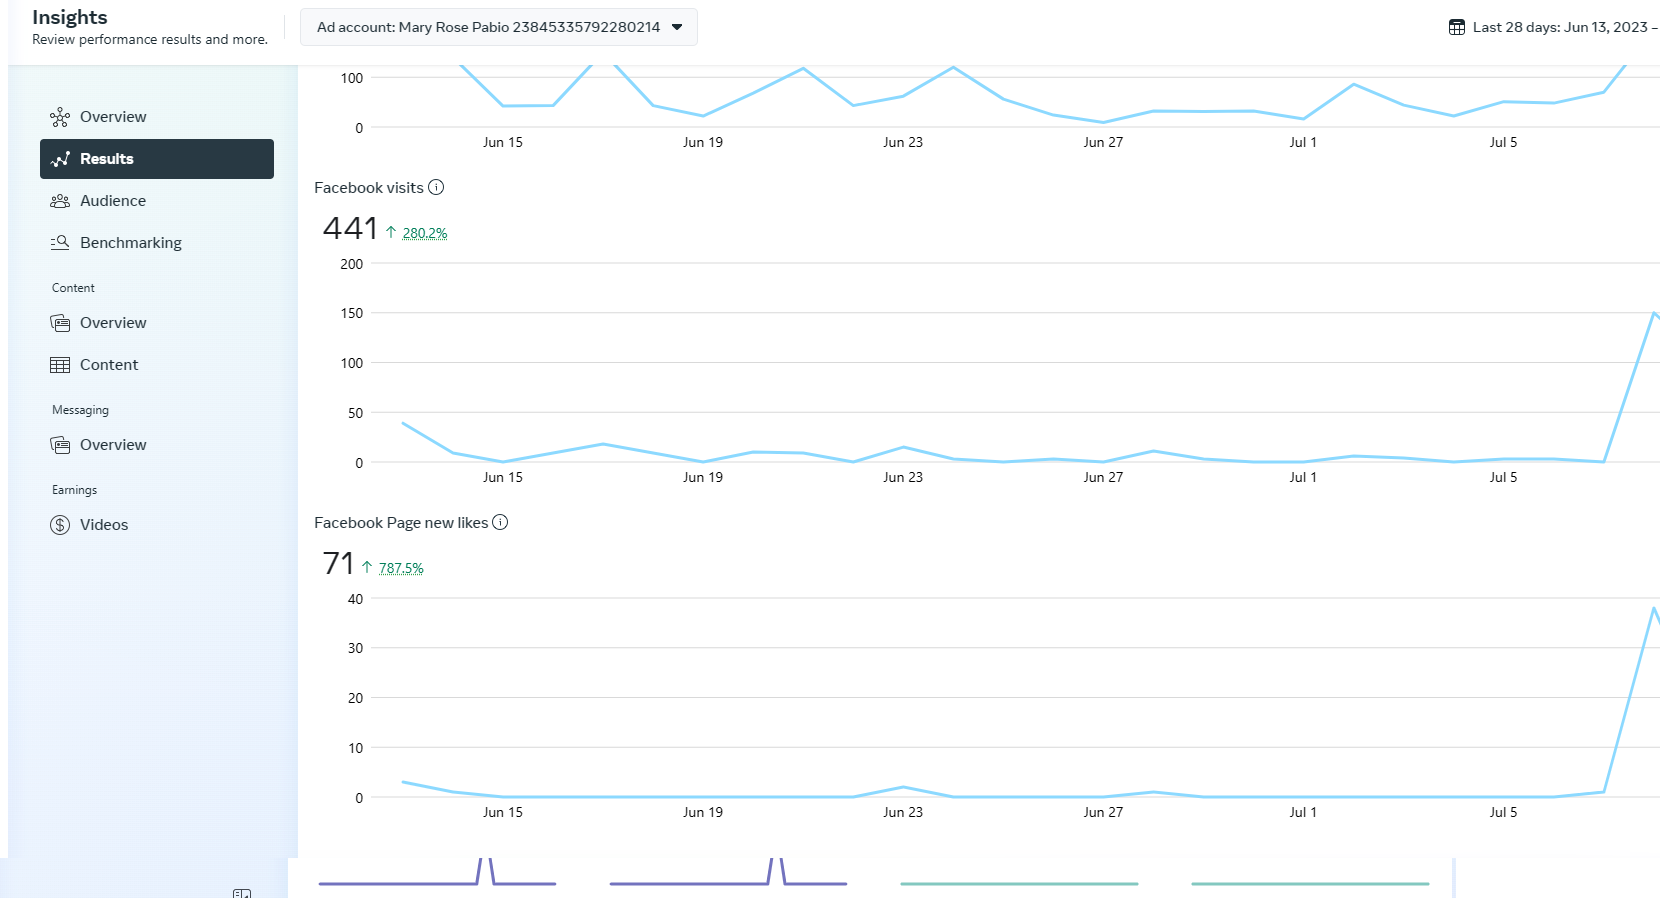Click the spike peak on Page new likes chart

[1654, 608]
